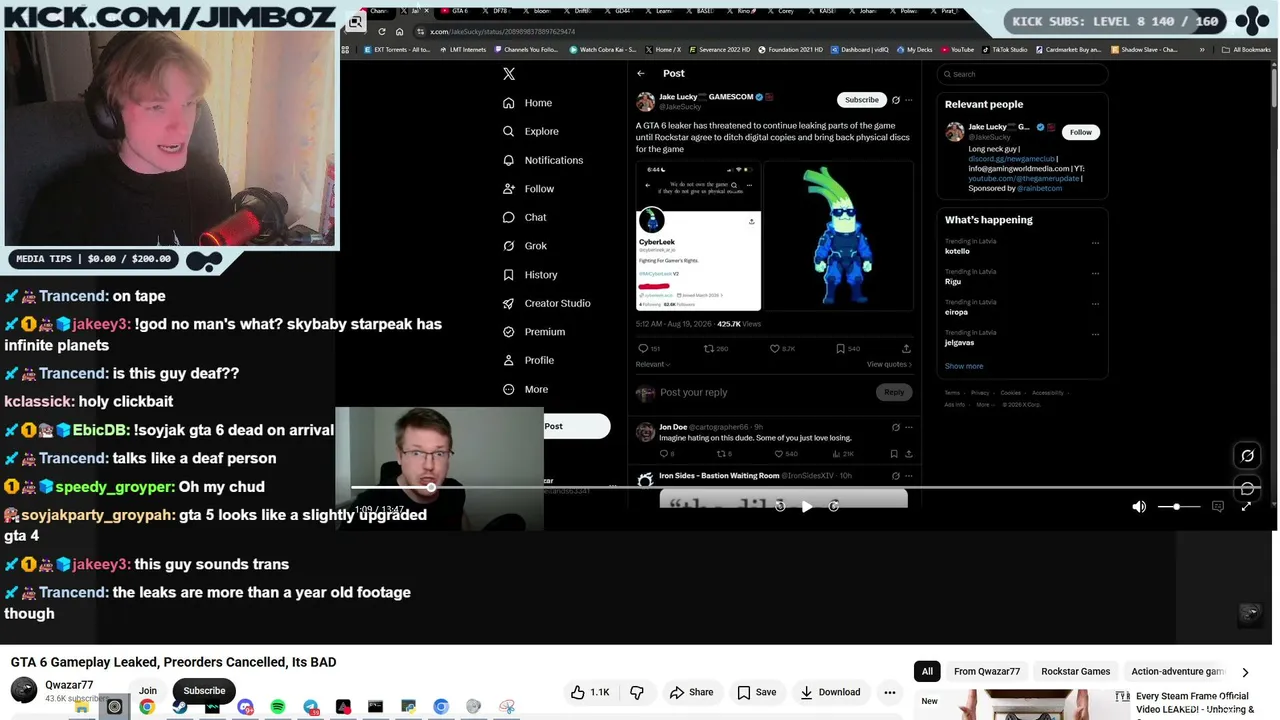The image size is (1280, 720).
Task: Go to Home in X sidebar
Action: click(x=527, y=103)
